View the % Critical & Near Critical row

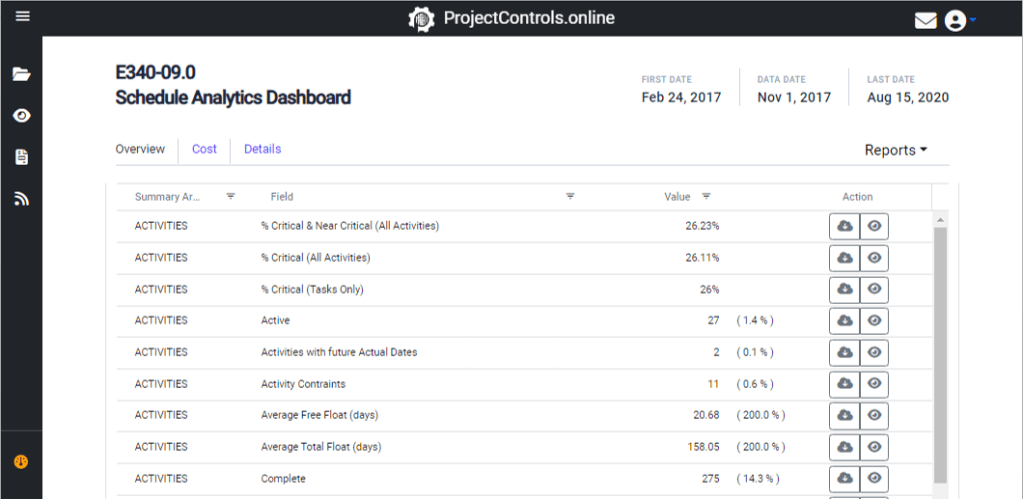(874, 227)
